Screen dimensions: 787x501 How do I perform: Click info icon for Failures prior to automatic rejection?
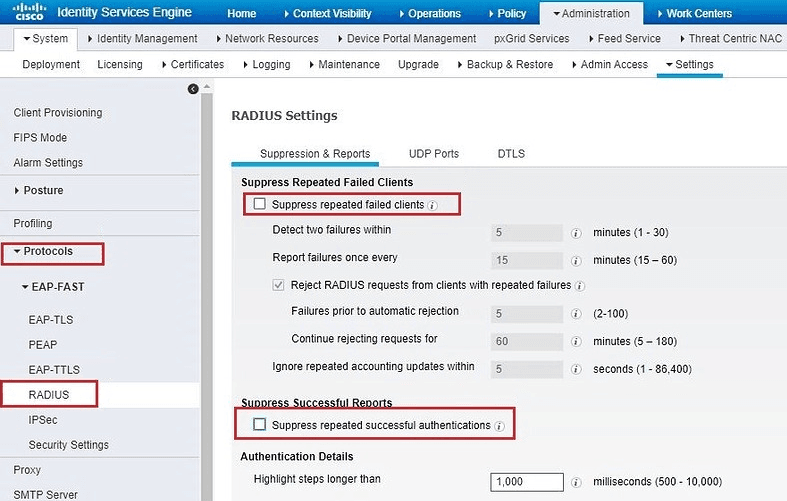(576, 313)
